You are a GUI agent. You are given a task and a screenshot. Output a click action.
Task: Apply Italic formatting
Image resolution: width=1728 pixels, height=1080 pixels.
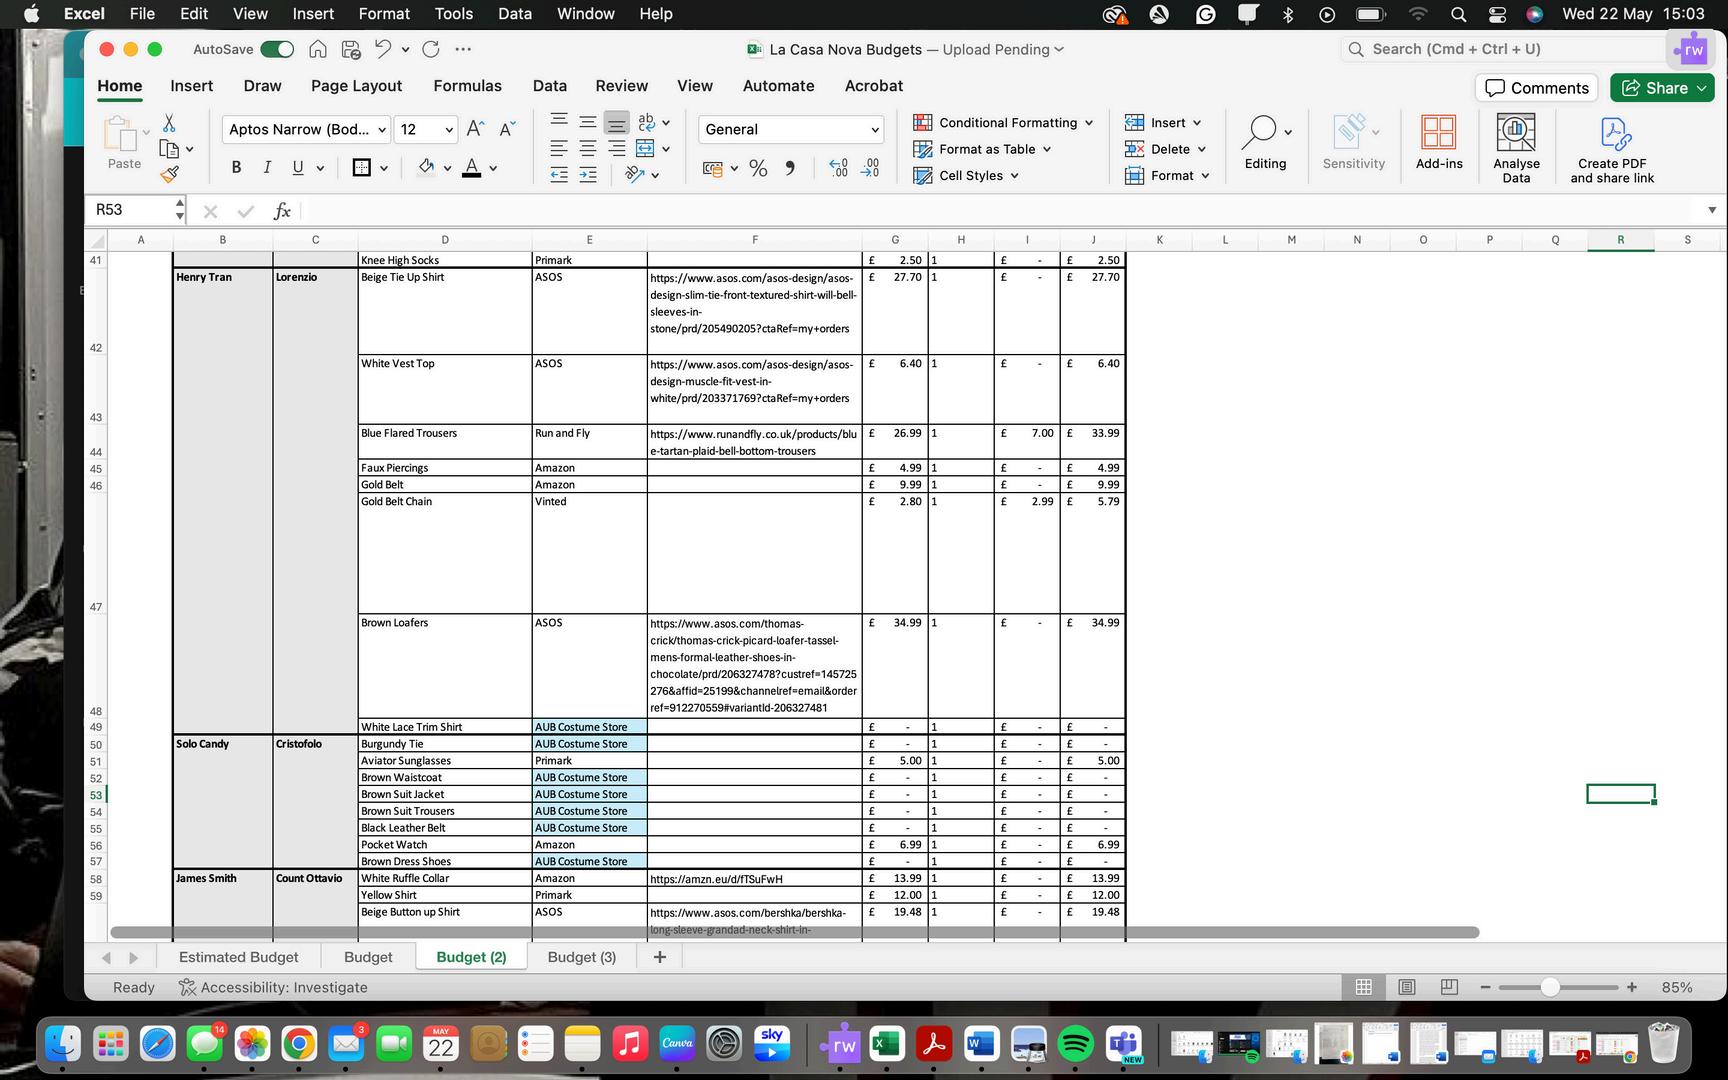[x=267, y=168]
